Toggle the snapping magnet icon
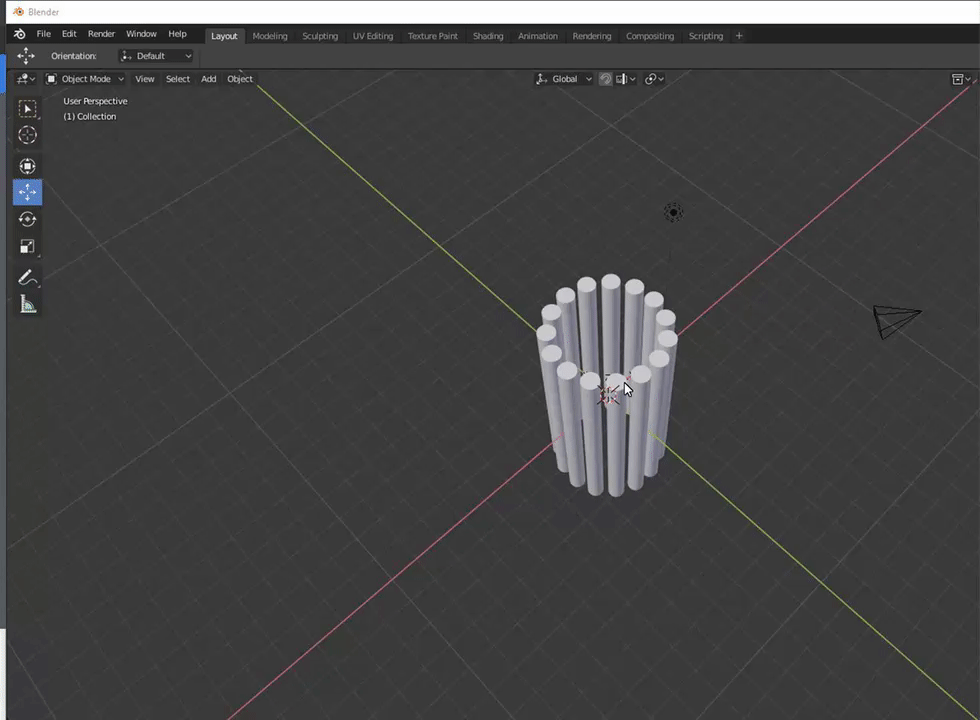 [x=605, y=79]
